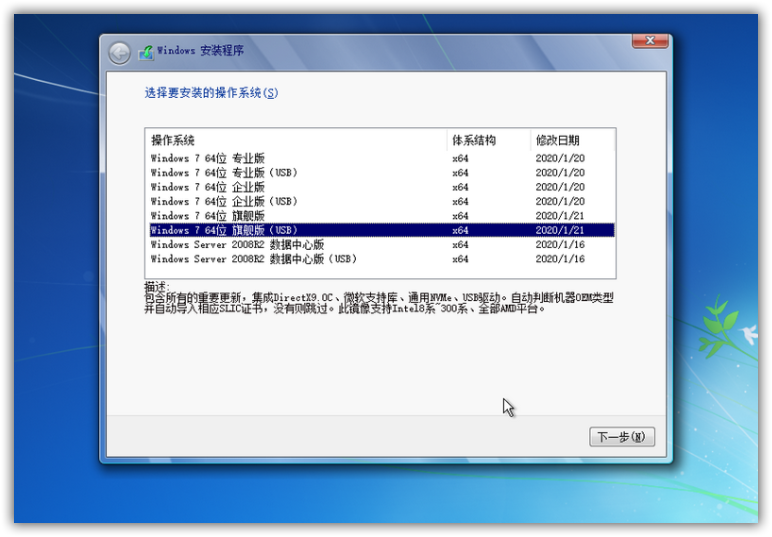Select Windows 7 64位 专业版 (USB) row
This screenshot has height=537, width=772.
(x=382, y=173)
